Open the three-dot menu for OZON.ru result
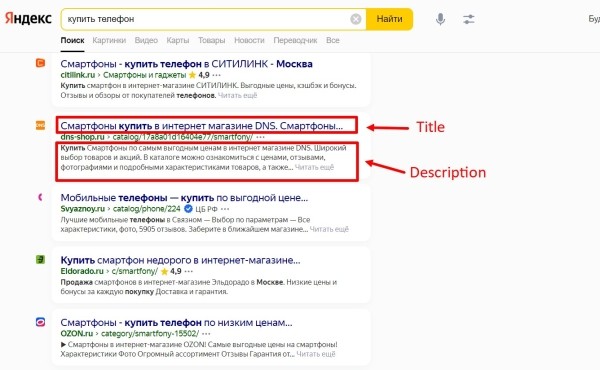The height and width of the screenshot is (370, 600). (206, 334)
